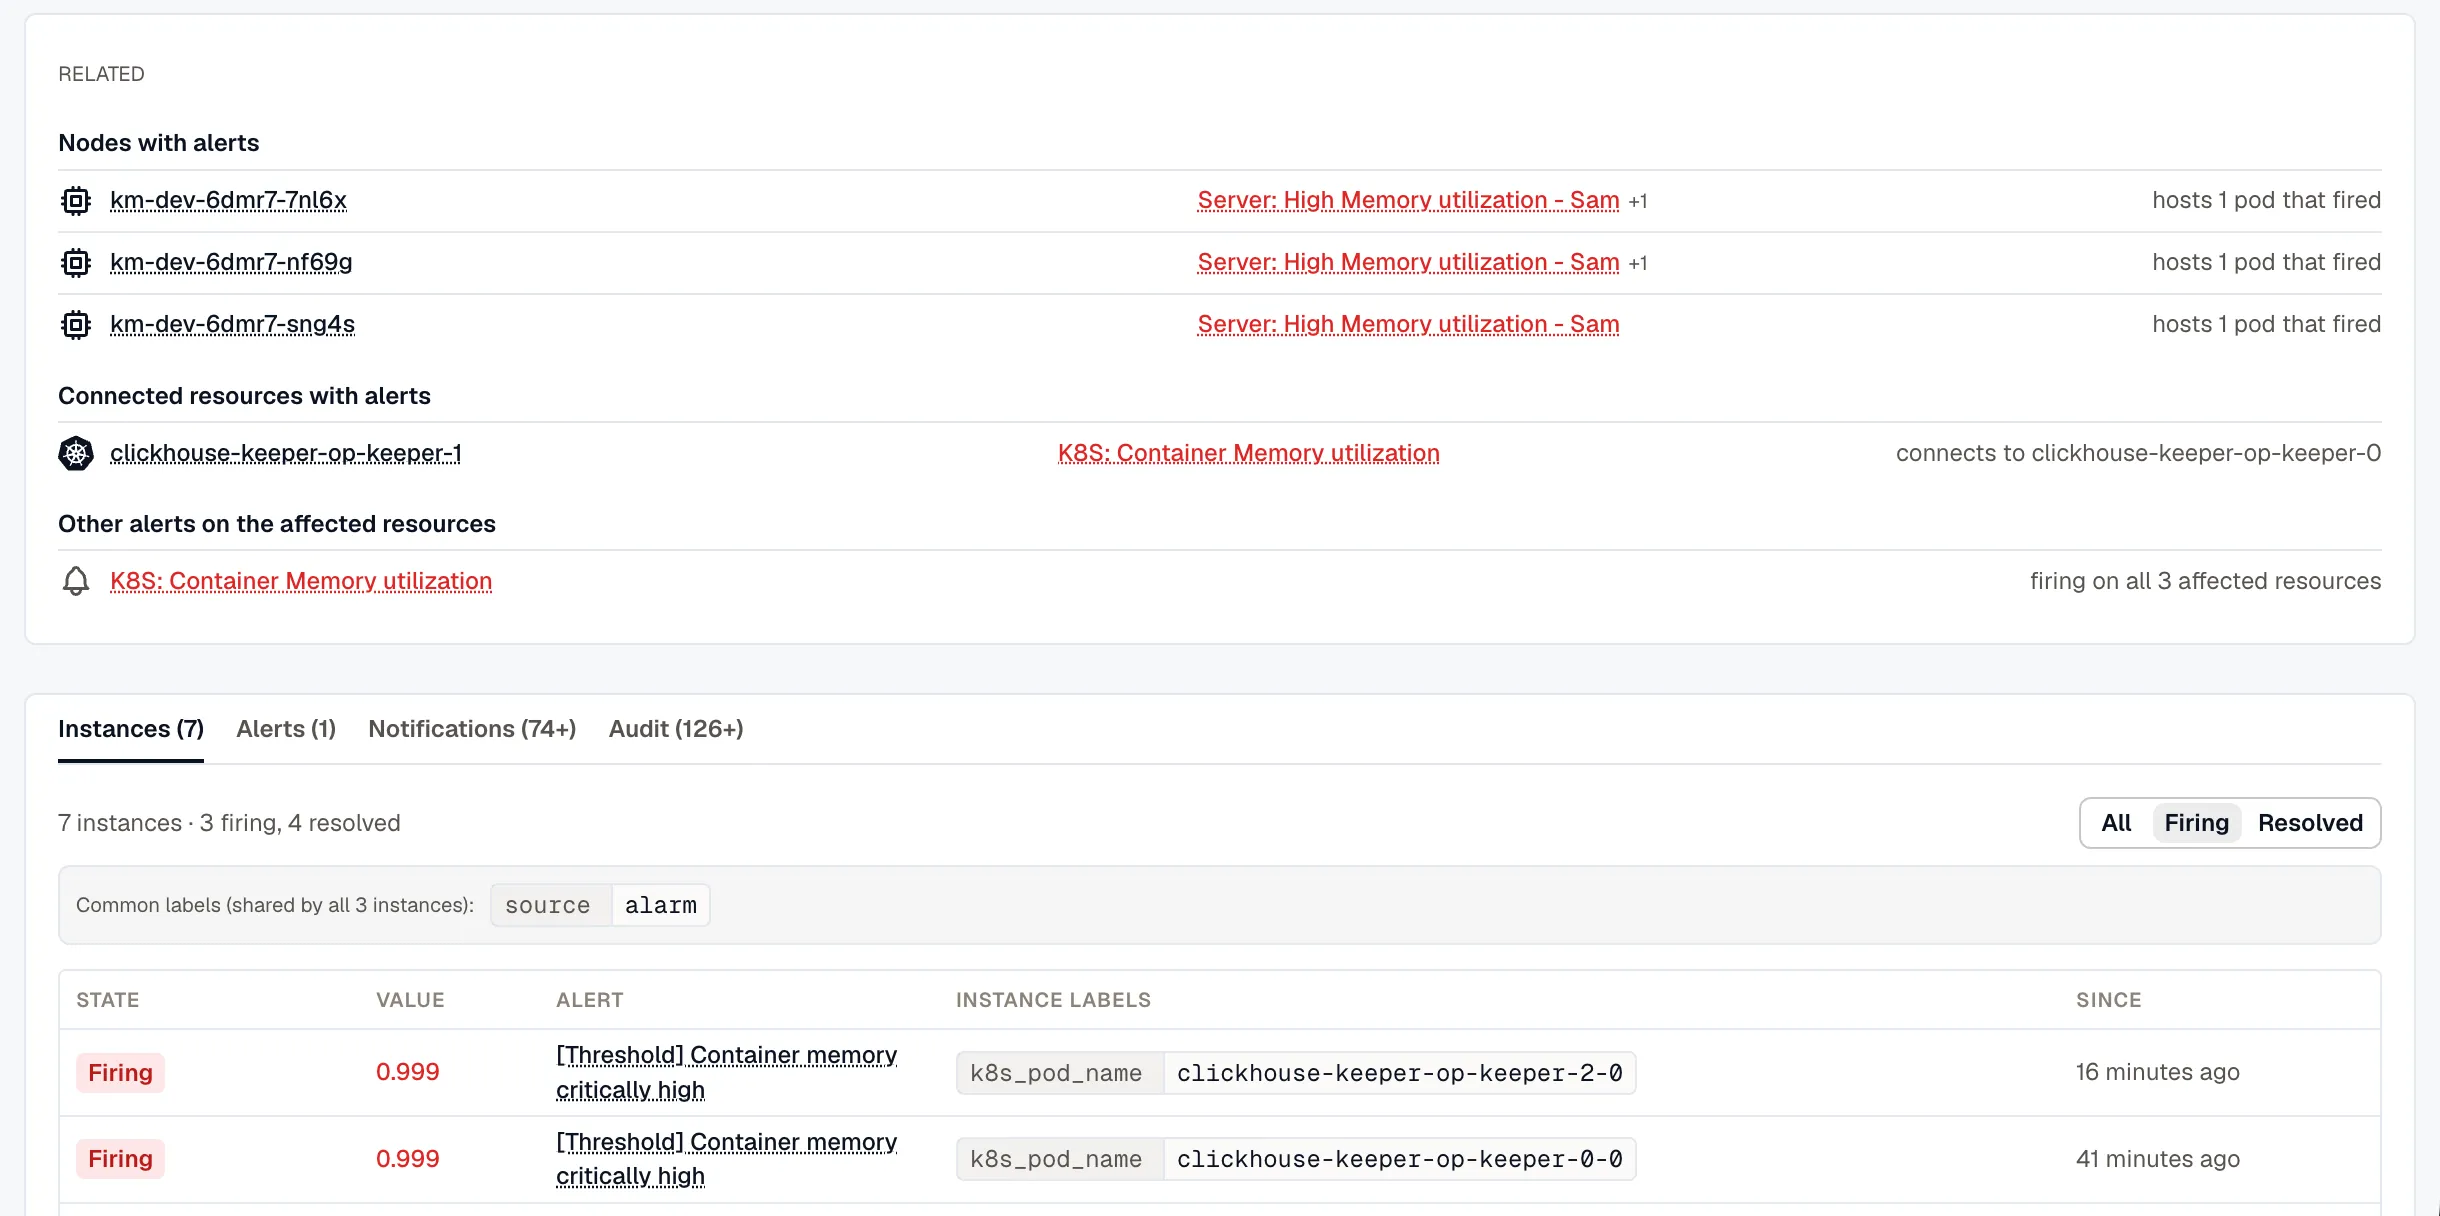The width and height of the screenshot is (2440, 1216).
Task: Click the ALERT column header
Action: (x=590, y=1000)
